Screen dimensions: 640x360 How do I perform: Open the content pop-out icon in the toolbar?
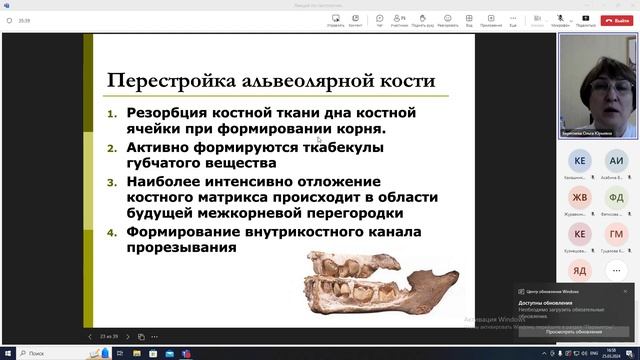(356, 20)
